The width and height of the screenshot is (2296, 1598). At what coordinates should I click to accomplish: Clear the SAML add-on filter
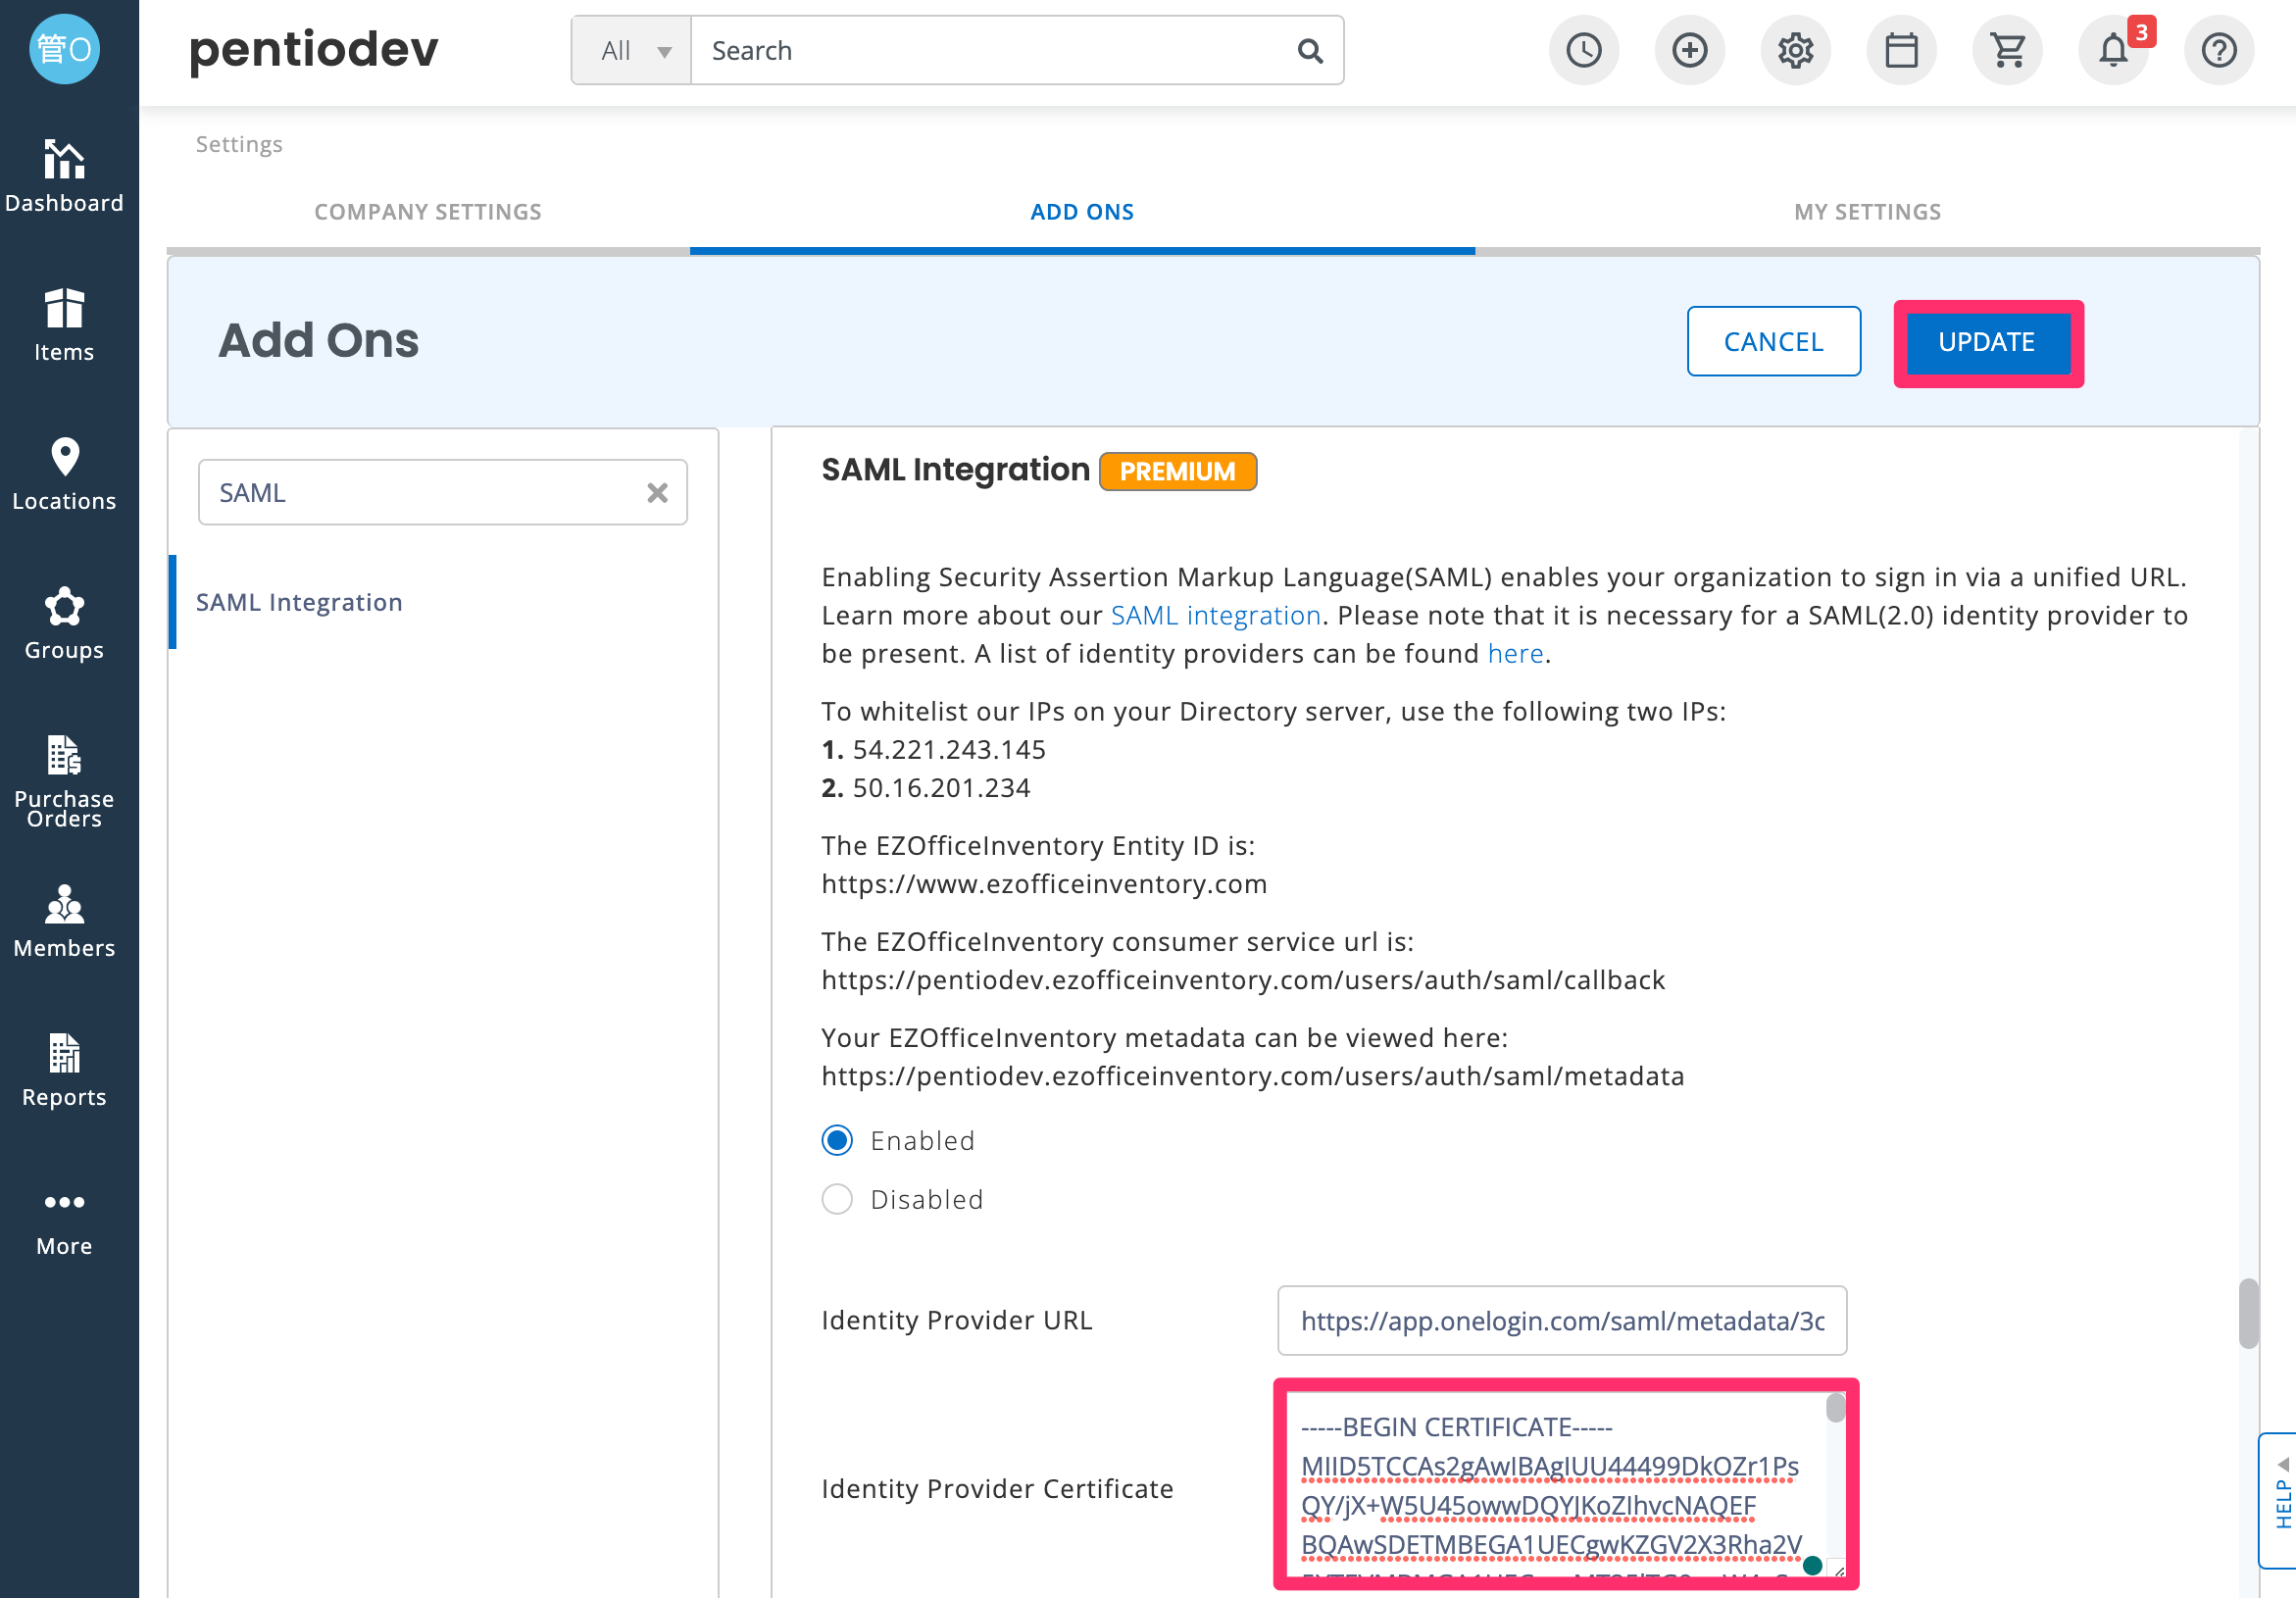click(657, 493)
